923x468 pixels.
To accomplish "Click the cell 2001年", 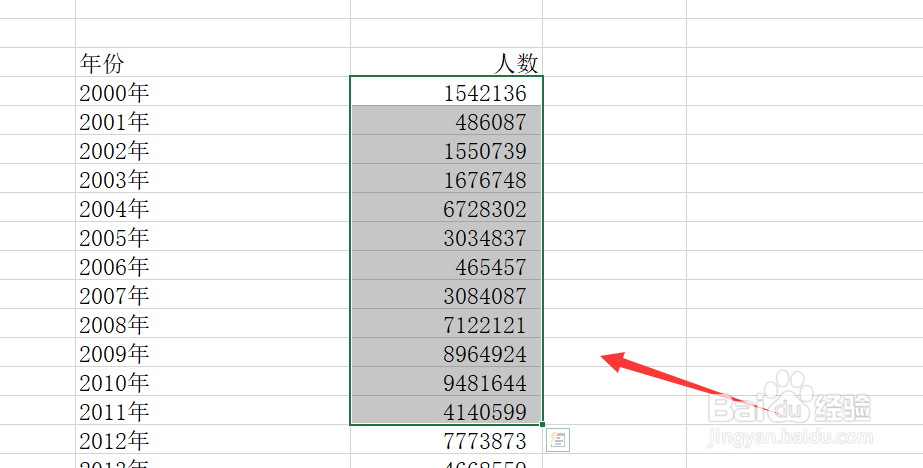I will point(213,120).
